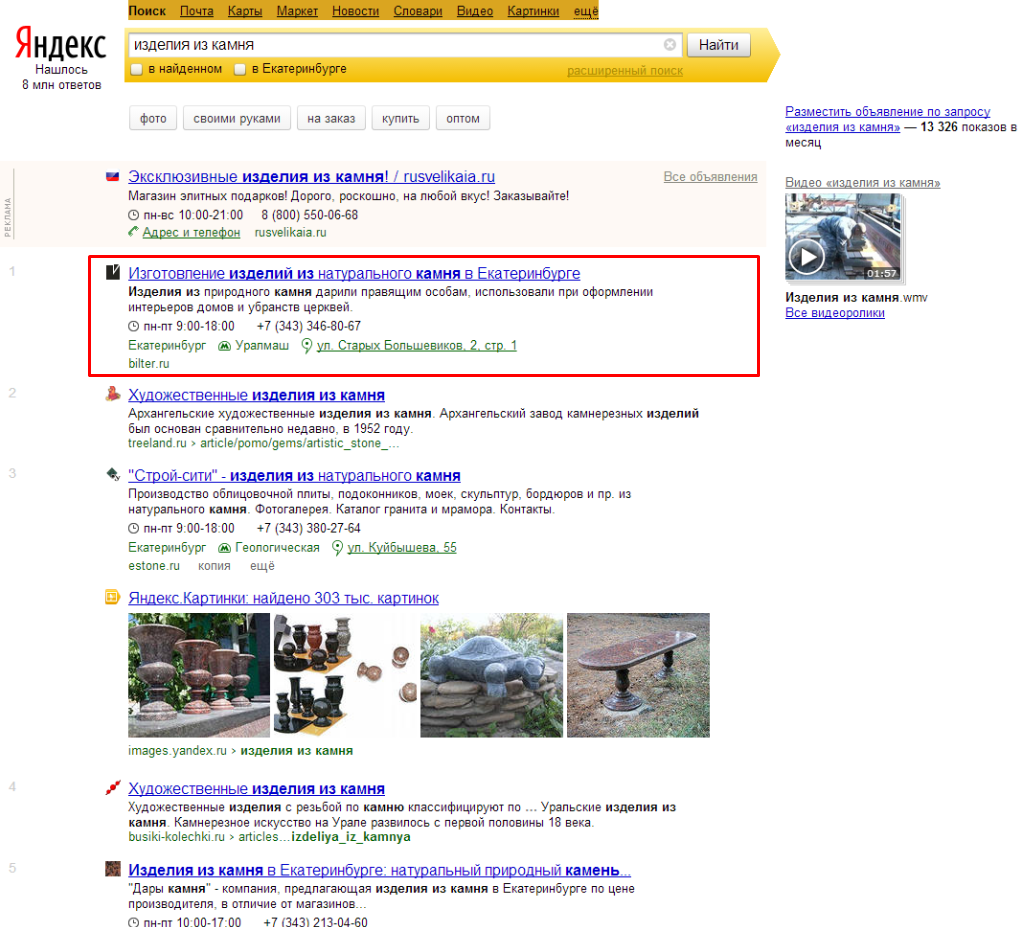Viewport: 1035px width, 927px height.
Task: Open the stone vases on pedestals image
Action: click(x=199, y=675)
